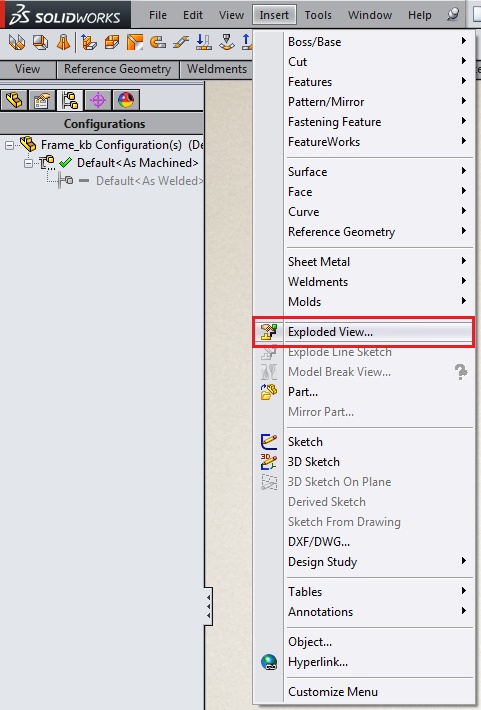Screen dimensions: 481x710
Task: Switch to the View toolbar tab
Action: [x=27, y=69]
